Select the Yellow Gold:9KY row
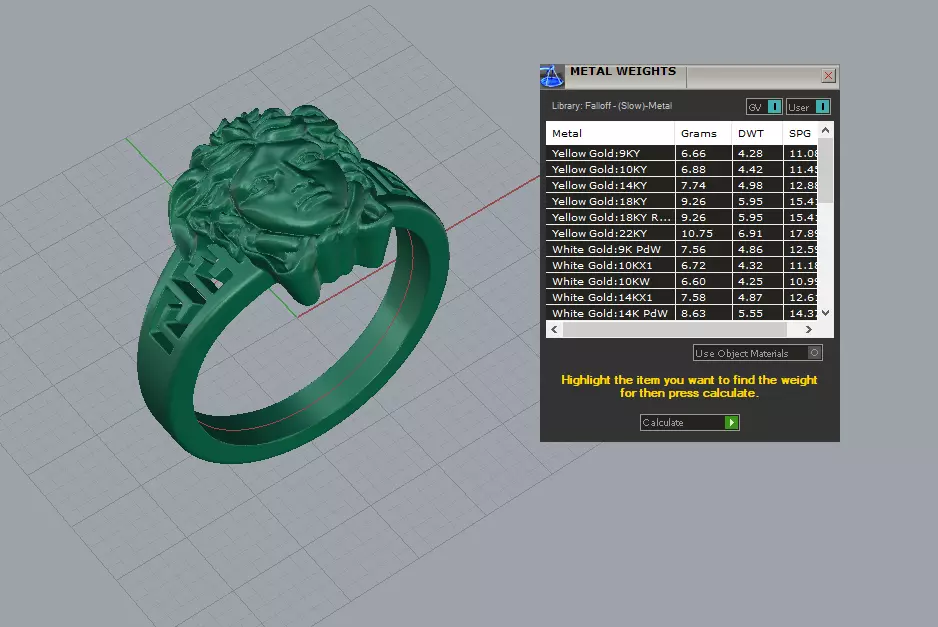 coord(681,153)
